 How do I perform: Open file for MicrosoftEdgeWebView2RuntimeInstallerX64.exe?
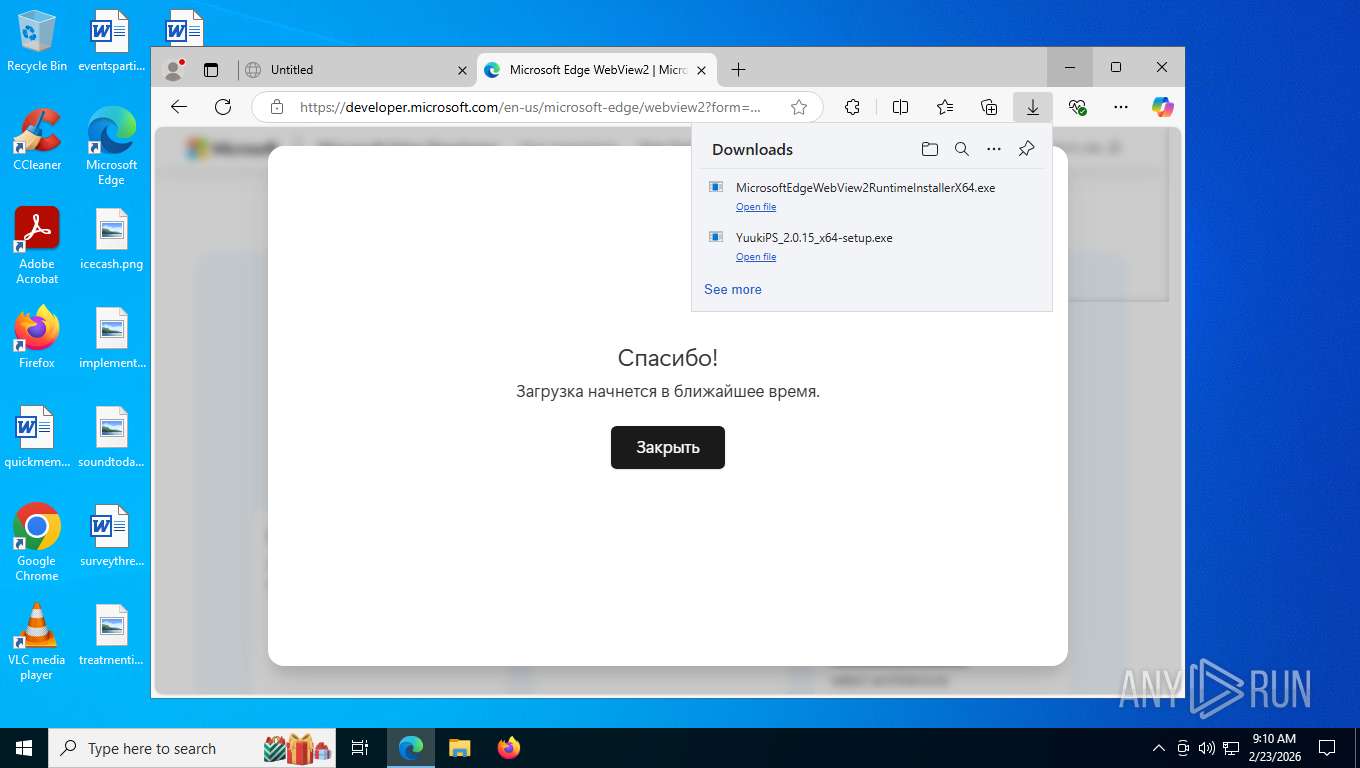click(x=756, y=207)
